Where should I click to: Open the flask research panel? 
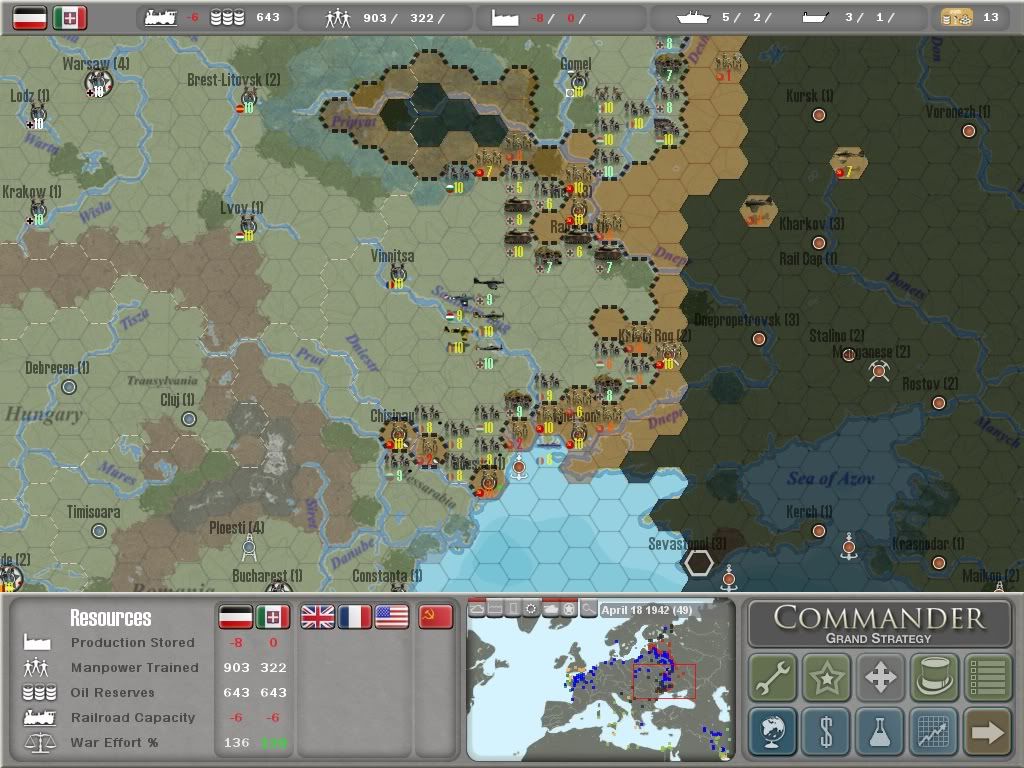[880, 731]
